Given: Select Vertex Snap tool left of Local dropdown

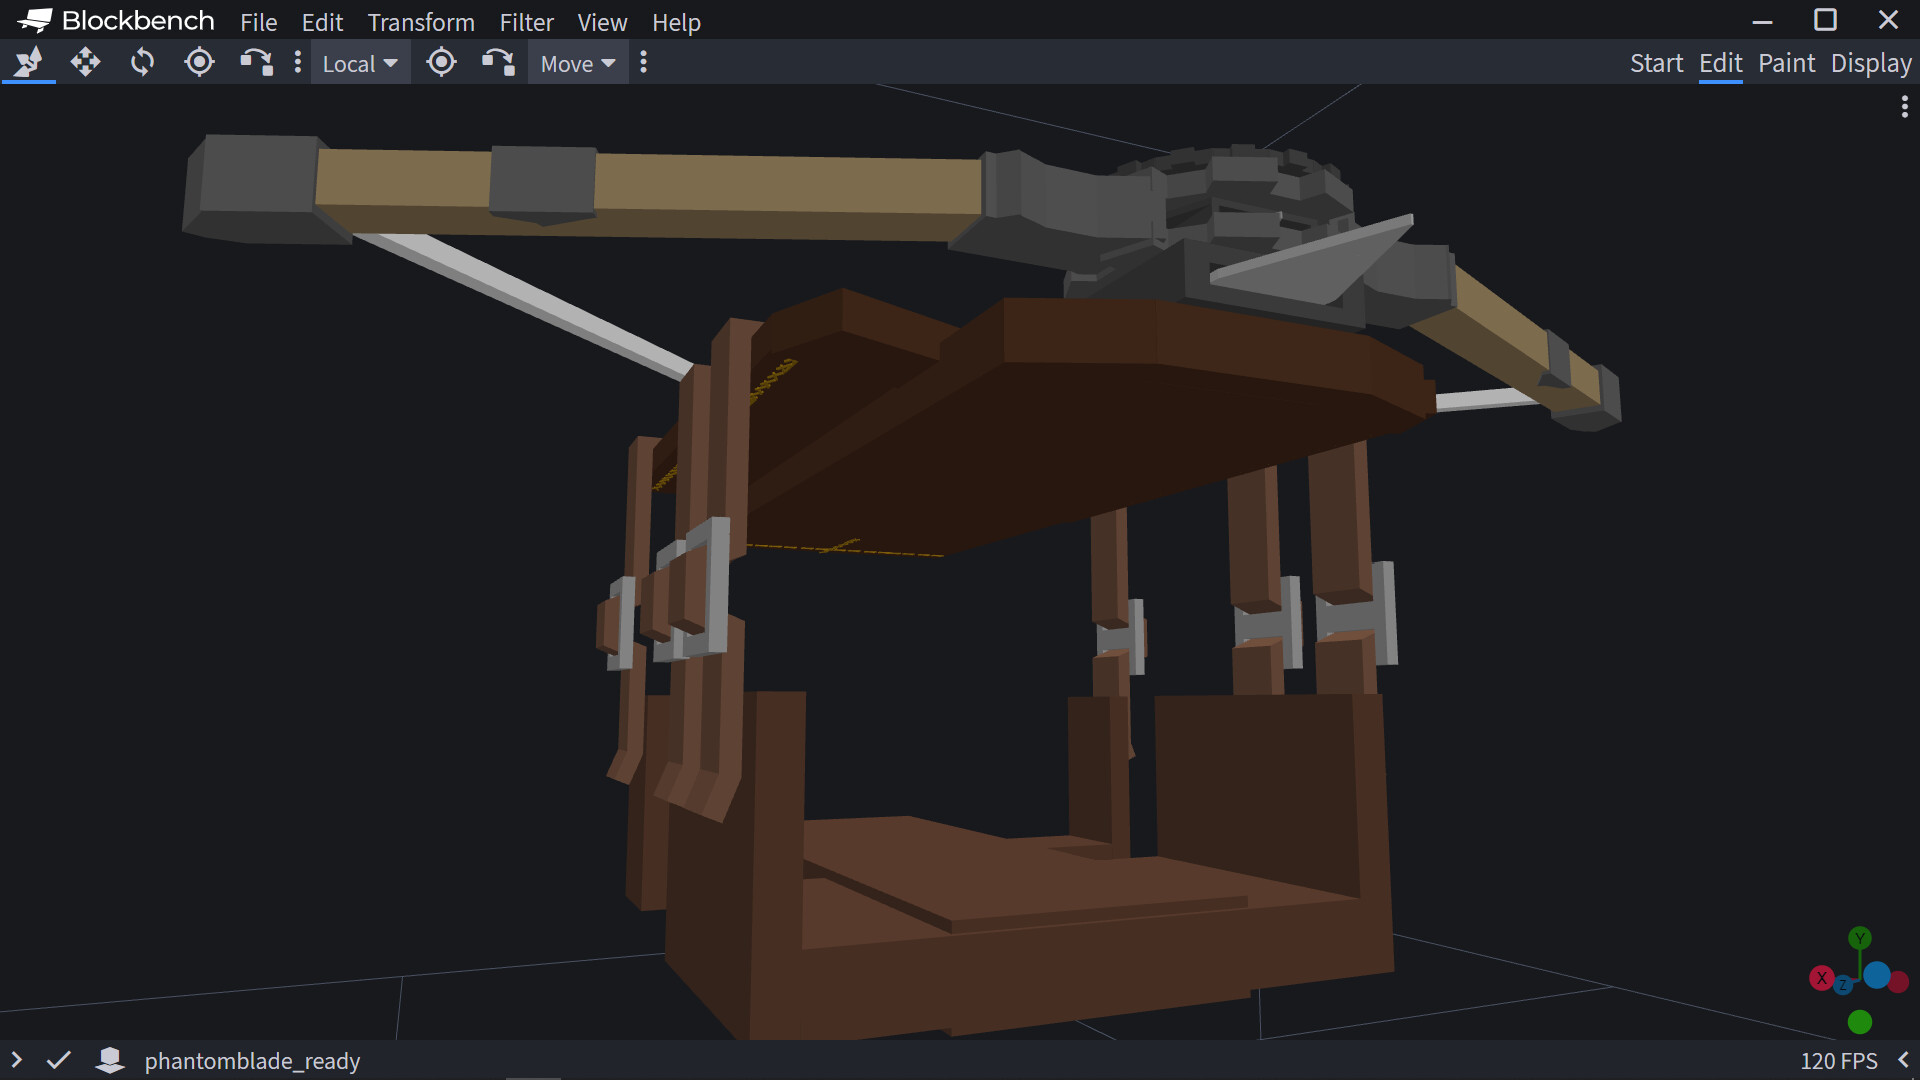Looking at the screenshot, I should [x=256, y=63].
